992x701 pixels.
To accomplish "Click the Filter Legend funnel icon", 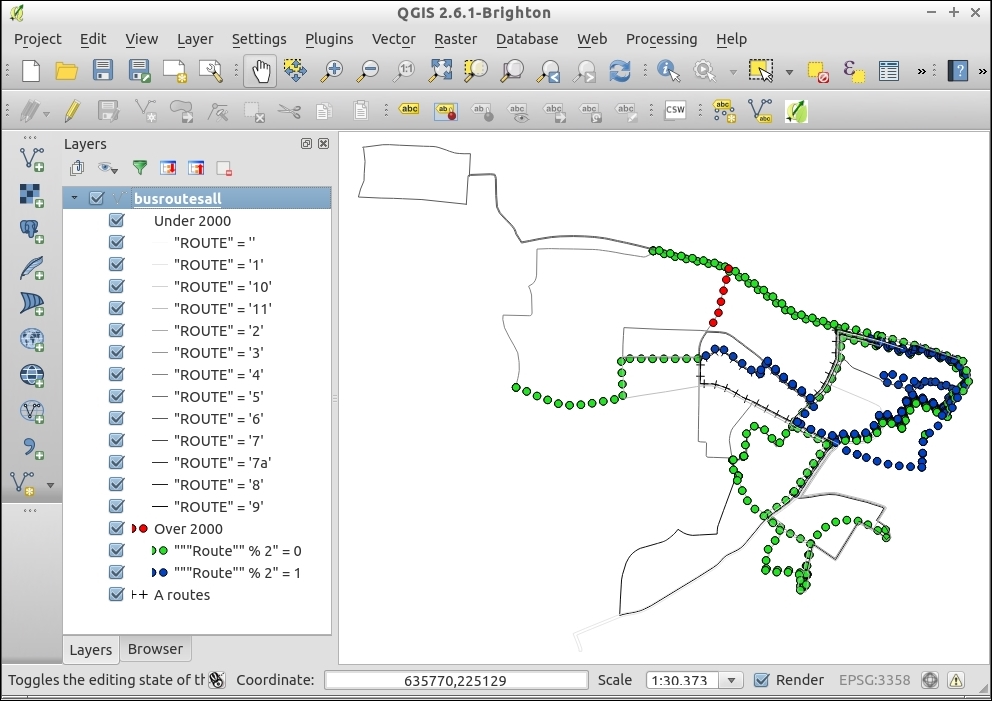I will [140, 168].
